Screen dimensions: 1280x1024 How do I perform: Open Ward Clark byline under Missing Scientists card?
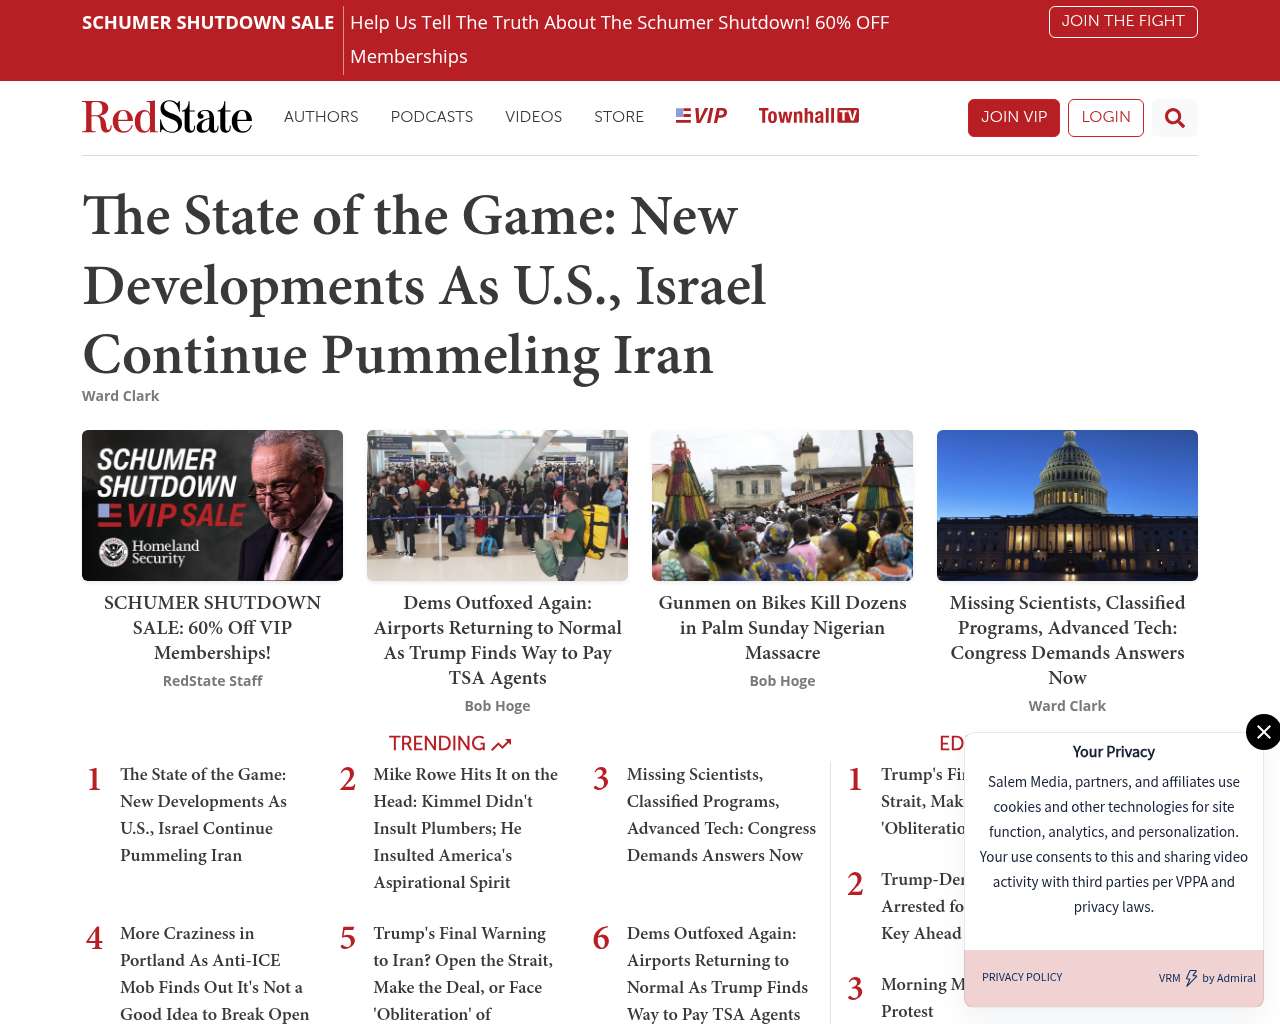(1067, 706)
